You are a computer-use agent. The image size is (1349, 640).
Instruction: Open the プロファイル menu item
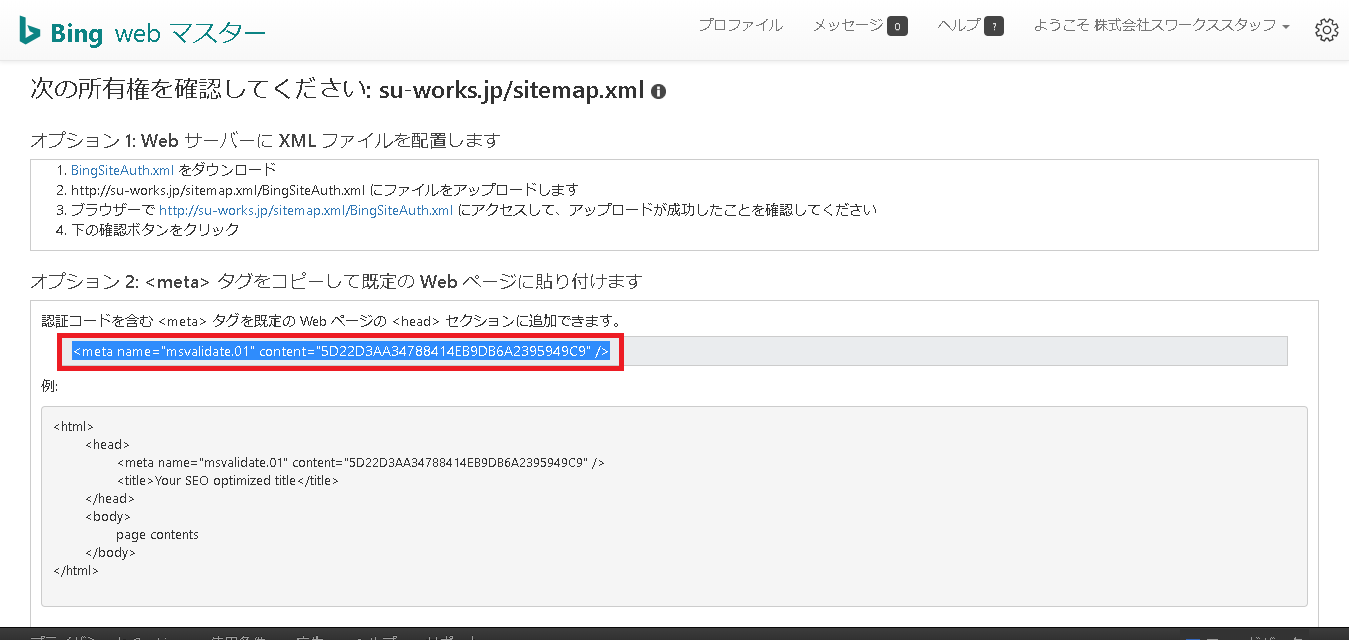click(x=740, y=26)
